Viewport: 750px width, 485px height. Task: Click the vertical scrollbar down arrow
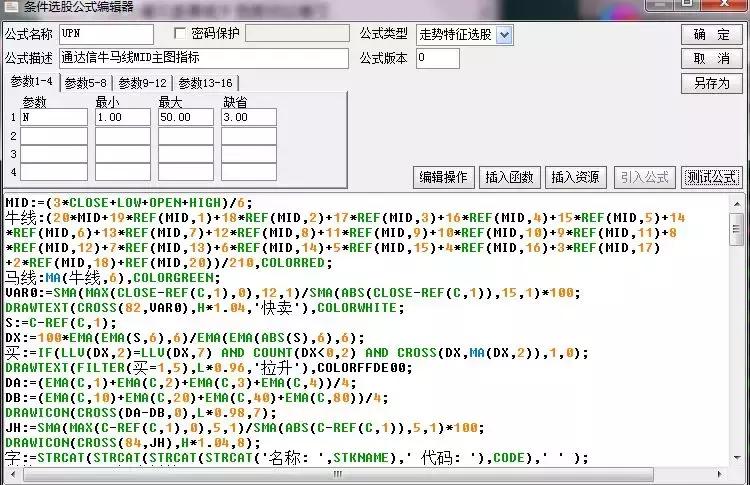[737, 458]
